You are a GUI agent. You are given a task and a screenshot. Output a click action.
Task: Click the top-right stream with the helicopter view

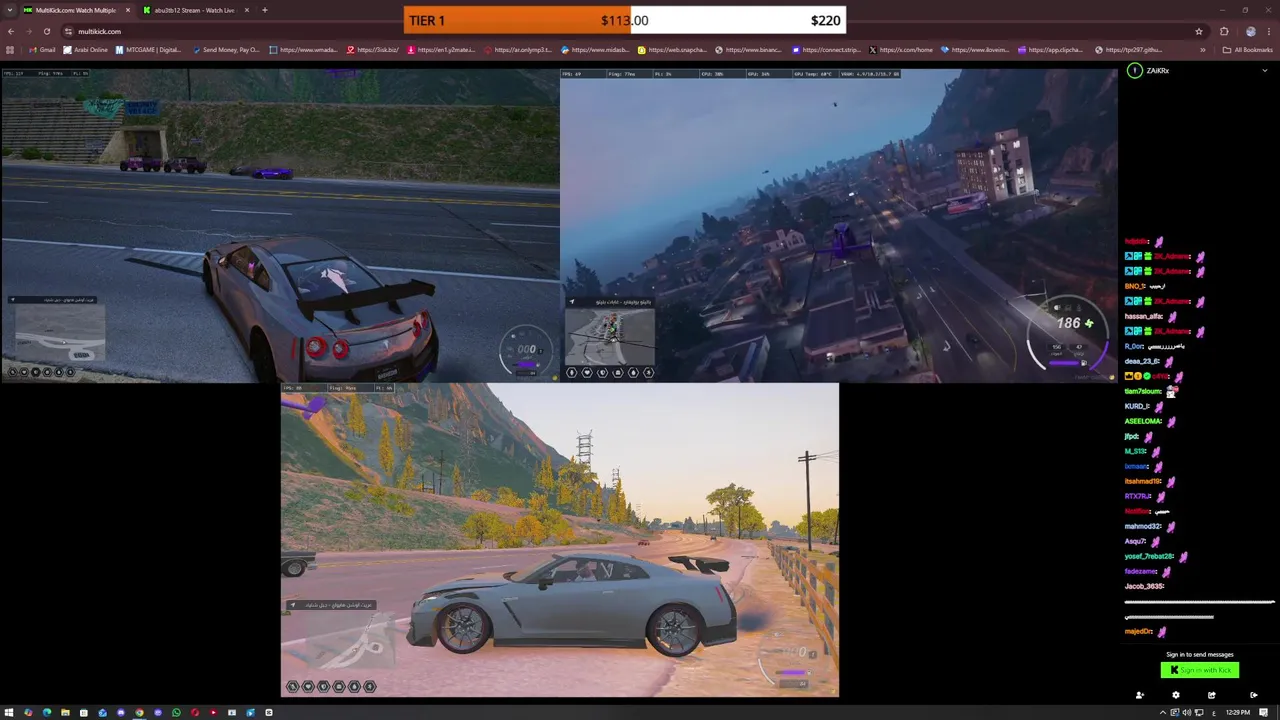(x=838, y=225)
